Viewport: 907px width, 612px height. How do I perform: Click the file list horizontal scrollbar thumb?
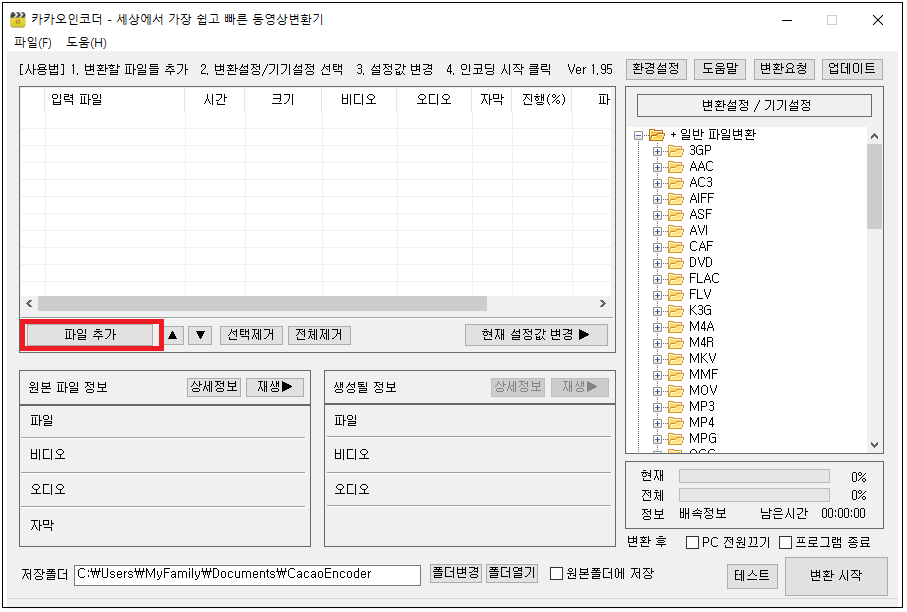coord(262,304)
